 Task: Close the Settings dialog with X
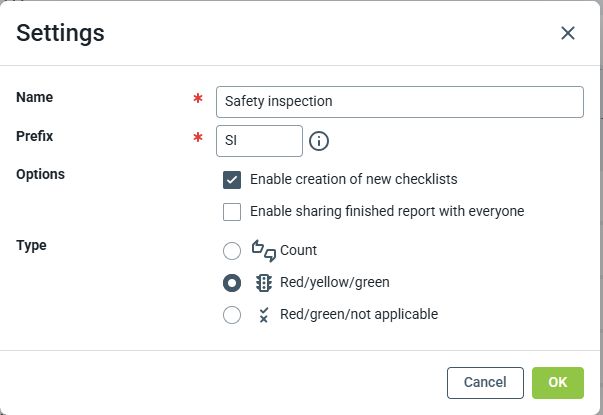pos(568,33)
